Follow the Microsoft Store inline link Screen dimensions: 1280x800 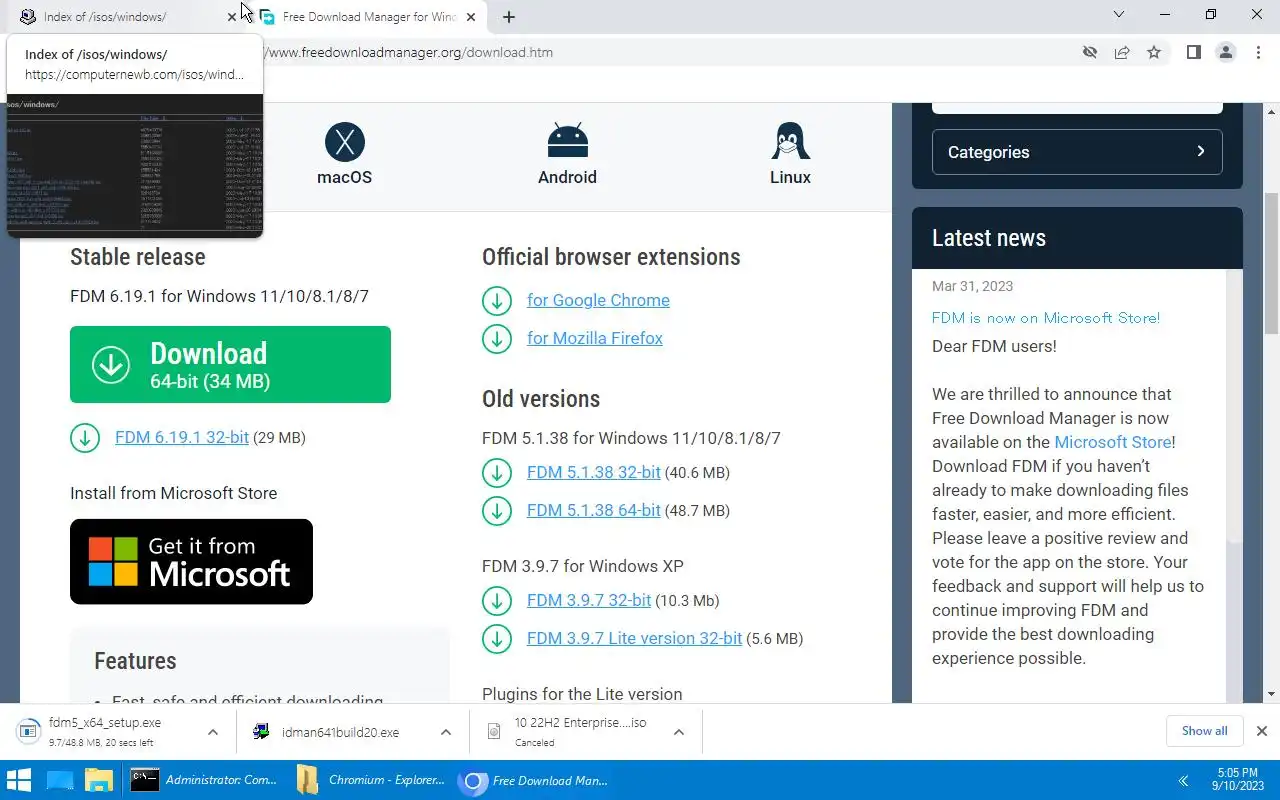pos(1113,442)
